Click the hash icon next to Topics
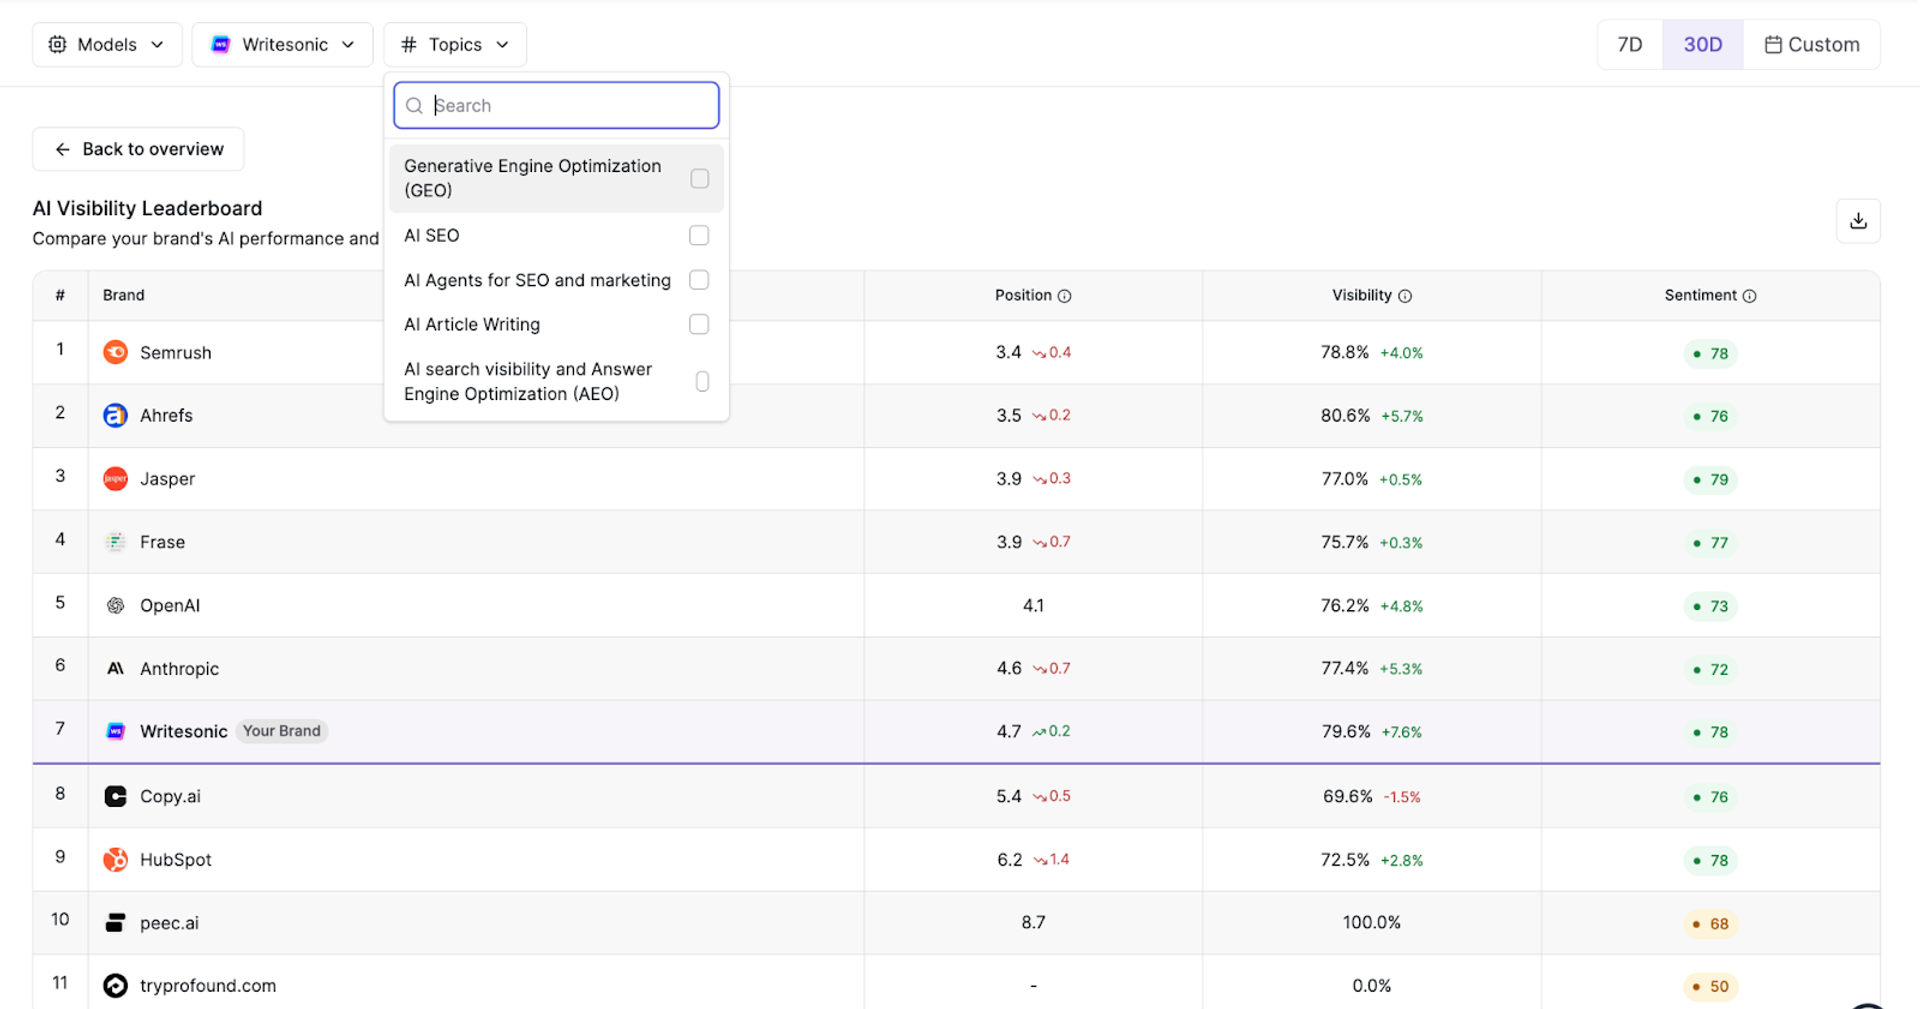1920x1009 pixels. [x=408, y=44]
